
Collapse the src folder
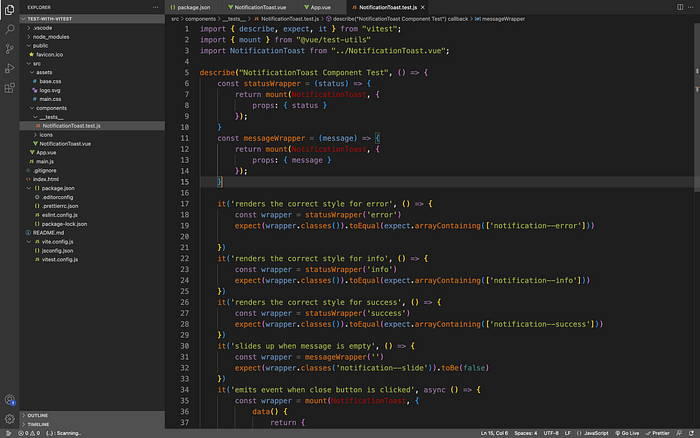[92, 63]
